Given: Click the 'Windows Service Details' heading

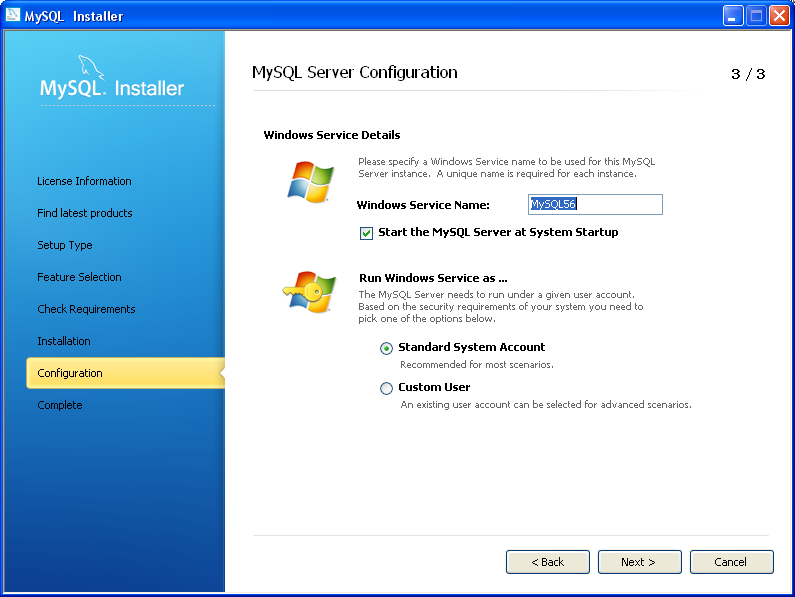Looking at the screenshot, I should coord(332,135).
